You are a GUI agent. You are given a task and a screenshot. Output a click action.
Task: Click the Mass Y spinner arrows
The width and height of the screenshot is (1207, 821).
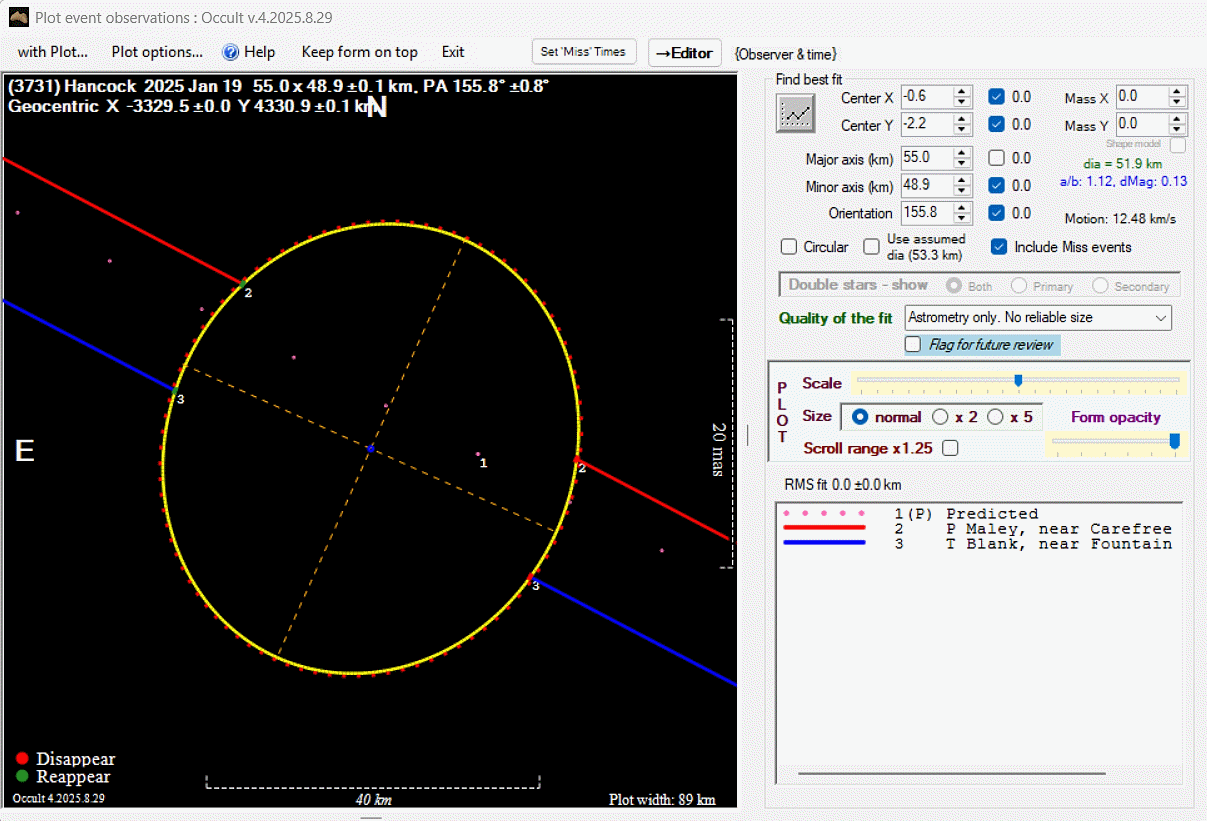click(x=1178, y=125)
